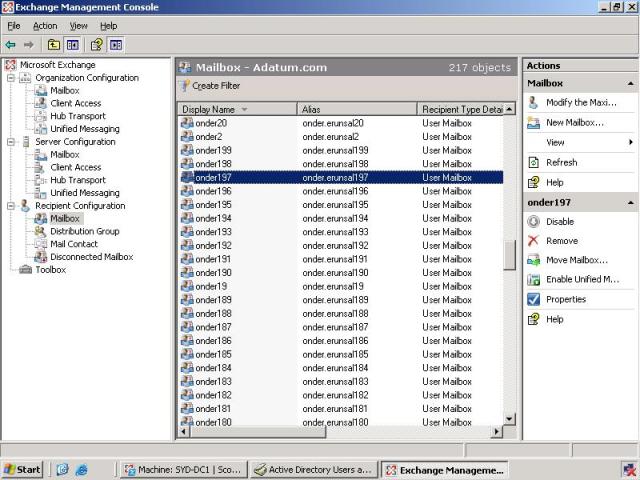The height and width of the screenshot is (480, 640).
Task: Click the Show Desktop quick launch icon
Action: click(x=62, y=470)
